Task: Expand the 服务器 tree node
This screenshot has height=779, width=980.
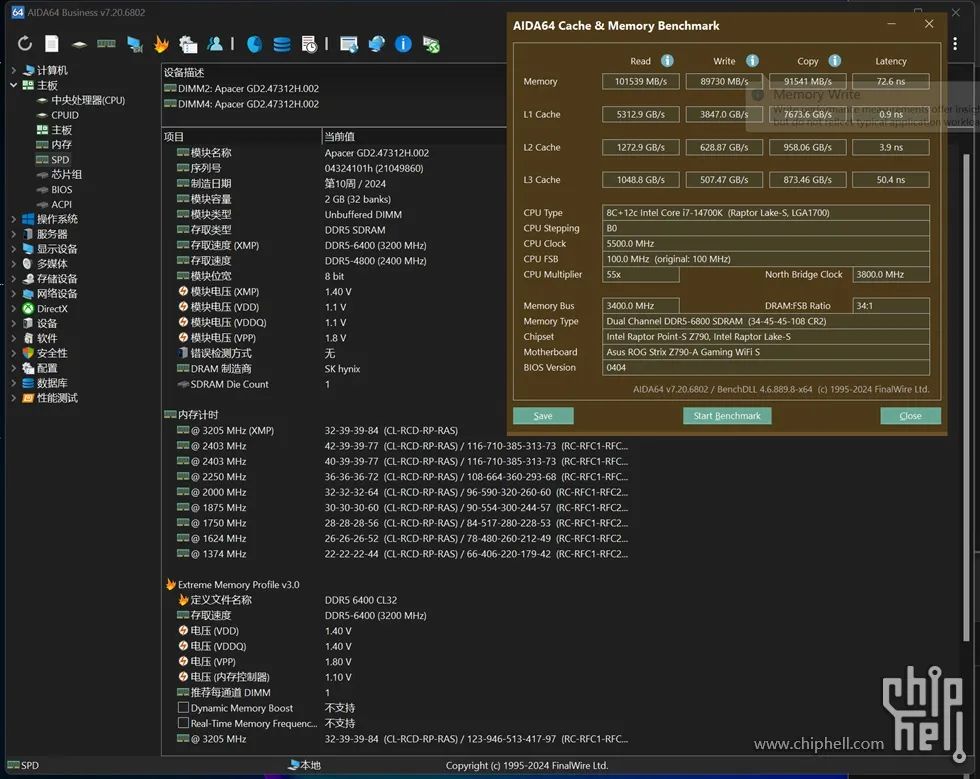Action: [14, 234]
